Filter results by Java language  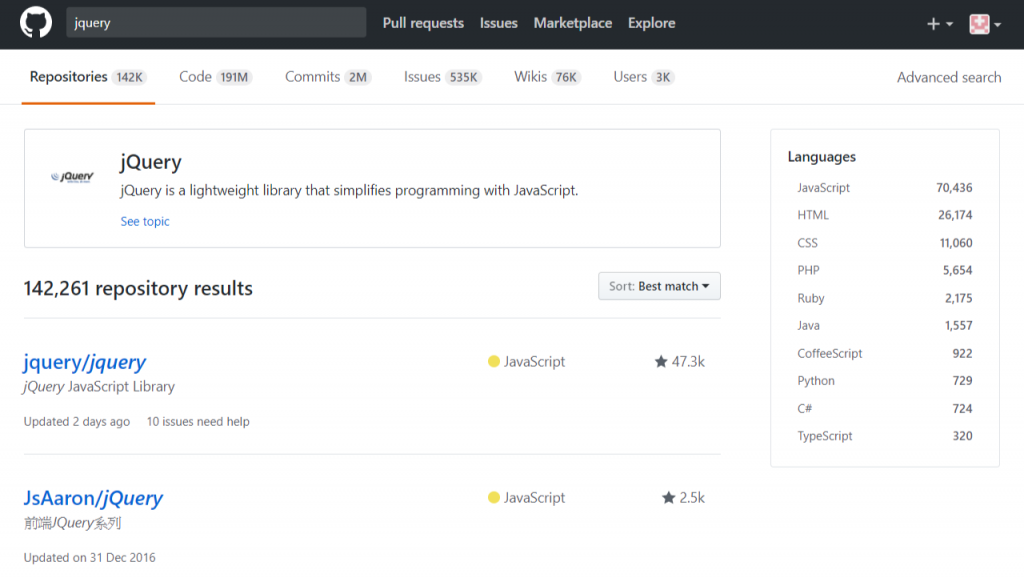884,325
